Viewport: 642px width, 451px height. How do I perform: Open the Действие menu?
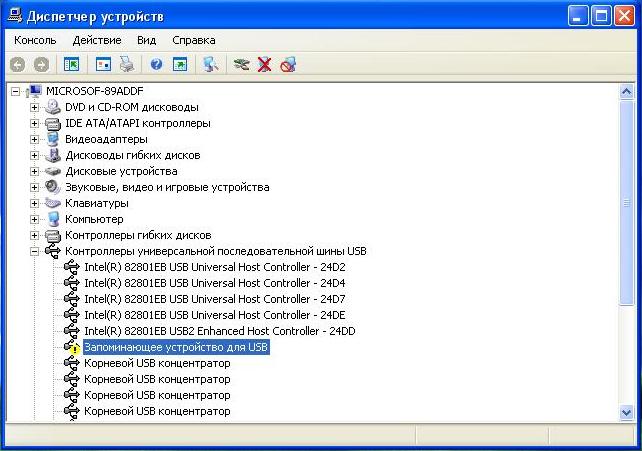pos(97,40)
